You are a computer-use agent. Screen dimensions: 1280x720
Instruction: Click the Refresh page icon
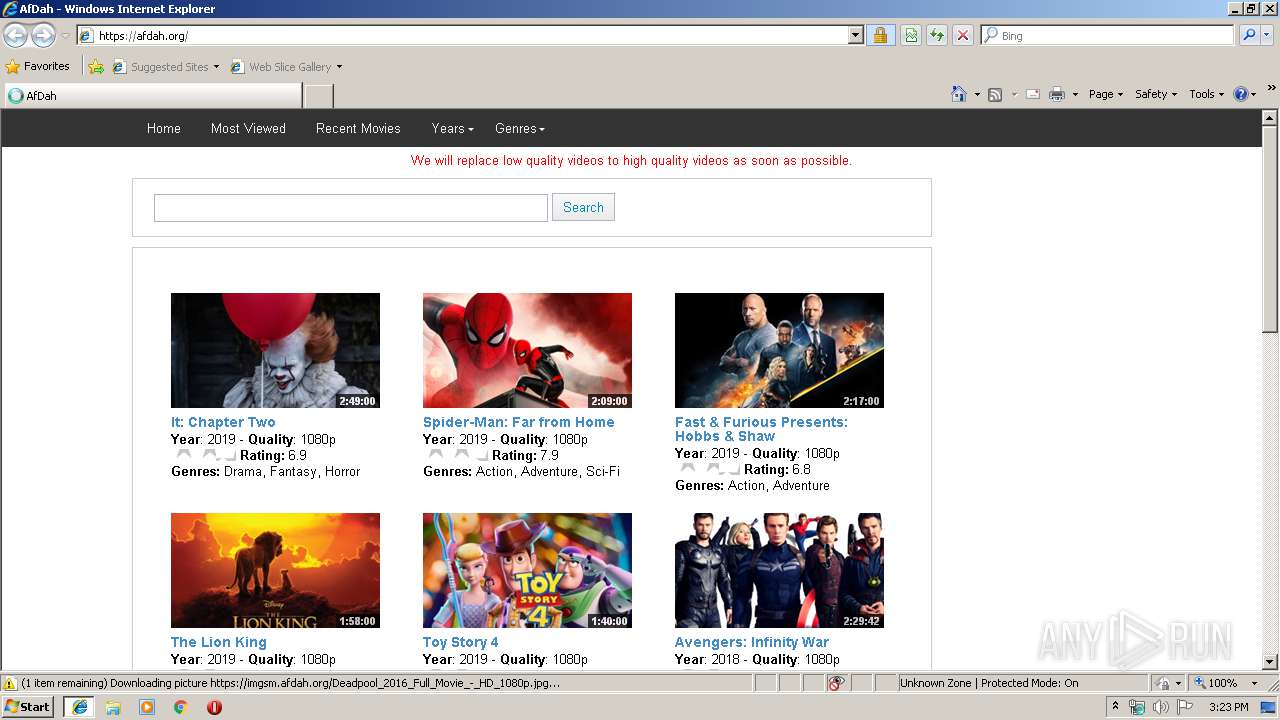coord(937,35)
